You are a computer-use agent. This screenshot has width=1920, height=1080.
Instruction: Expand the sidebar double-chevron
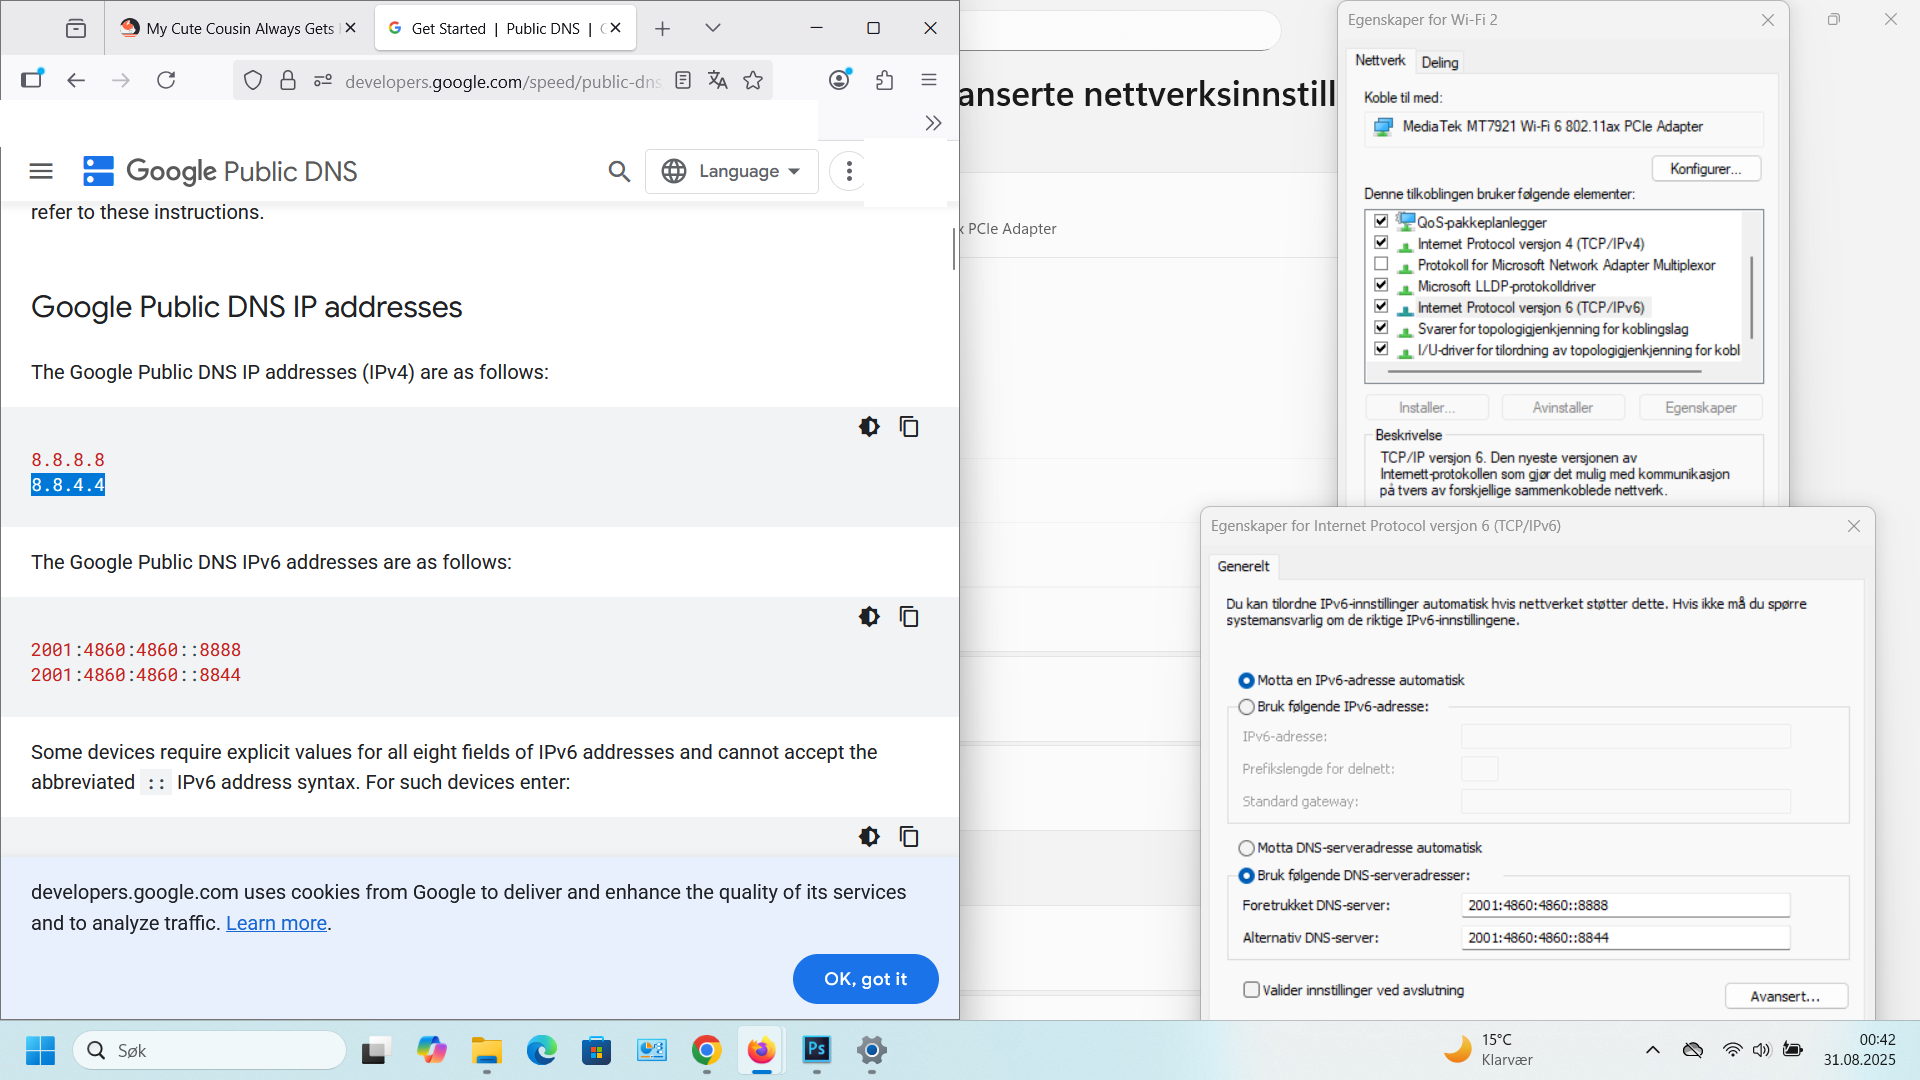(x=933, y=123)
